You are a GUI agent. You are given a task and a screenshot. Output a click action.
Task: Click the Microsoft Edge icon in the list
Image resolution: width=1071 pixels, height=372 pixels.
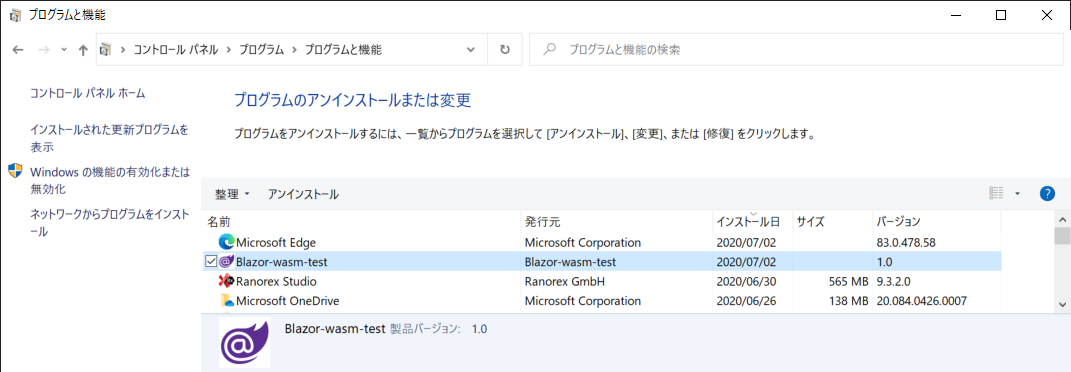pos(226,242)
